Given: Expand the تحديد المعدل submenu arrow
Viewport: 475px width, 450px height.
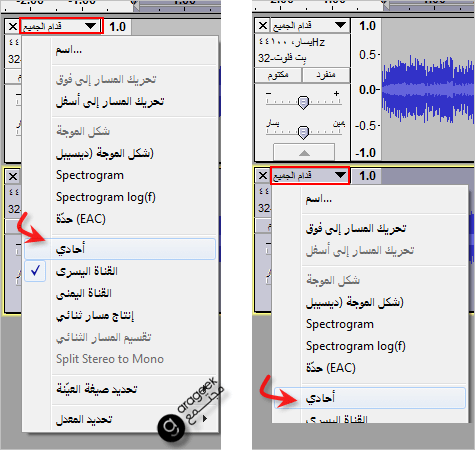Looking at the screenshot, I should click(x=205, y=418).
